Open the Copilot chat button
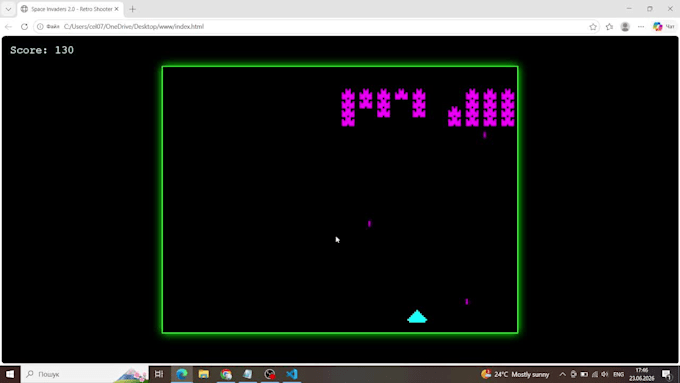This screenshot has width=680, height=383. (664, 27)
